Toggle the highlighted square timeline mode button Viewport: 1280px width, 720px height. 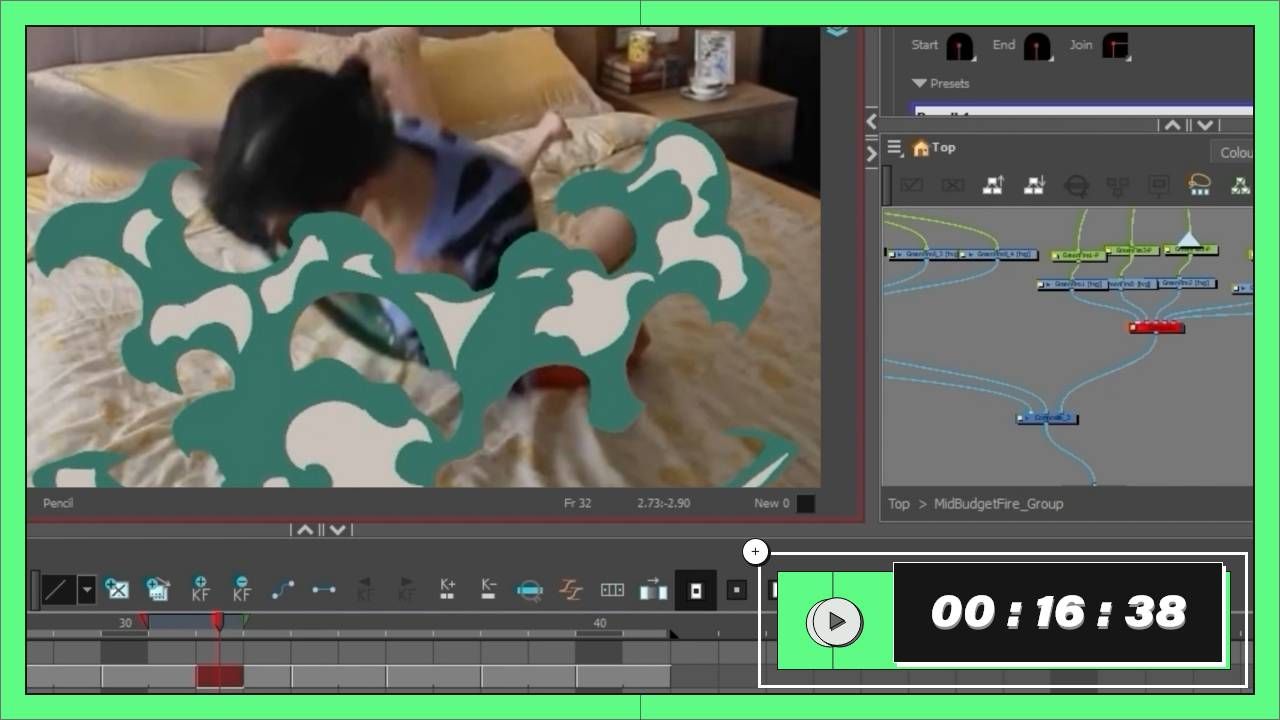tap(695, 590)
